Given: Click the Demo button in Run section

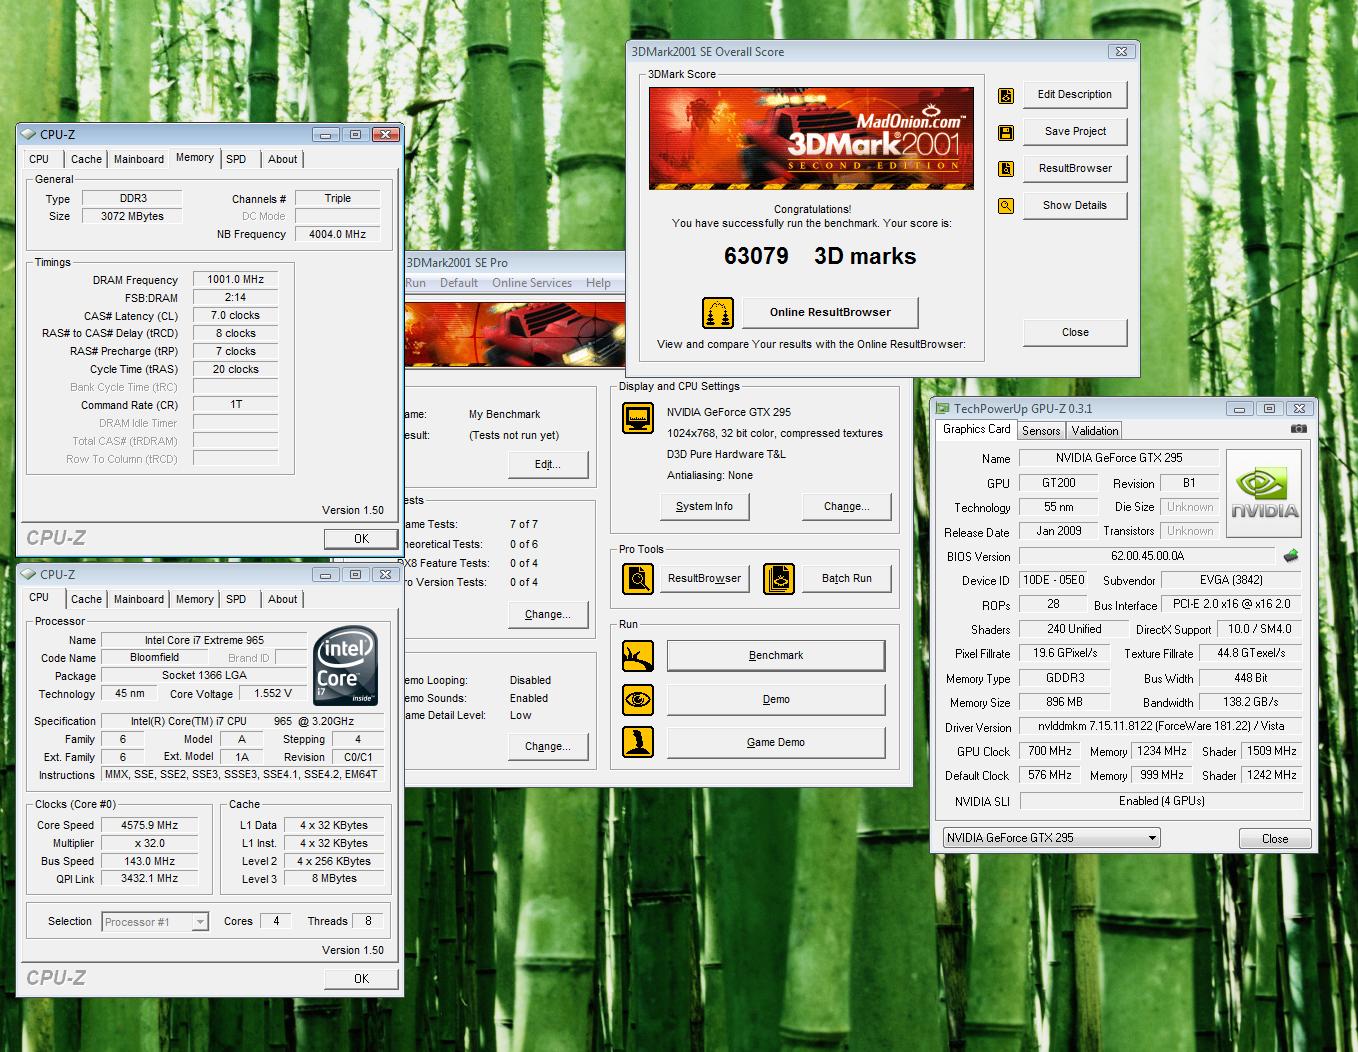Looking at the screenshot, I should (x=776, y=699).
